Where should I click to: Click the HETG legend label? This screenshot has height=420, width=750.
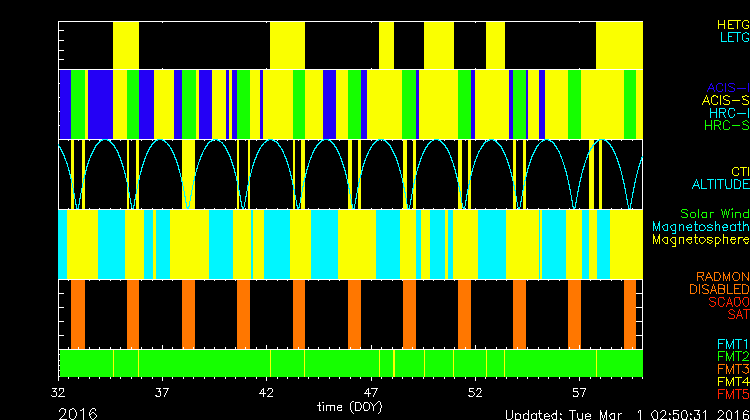(732, 23)
